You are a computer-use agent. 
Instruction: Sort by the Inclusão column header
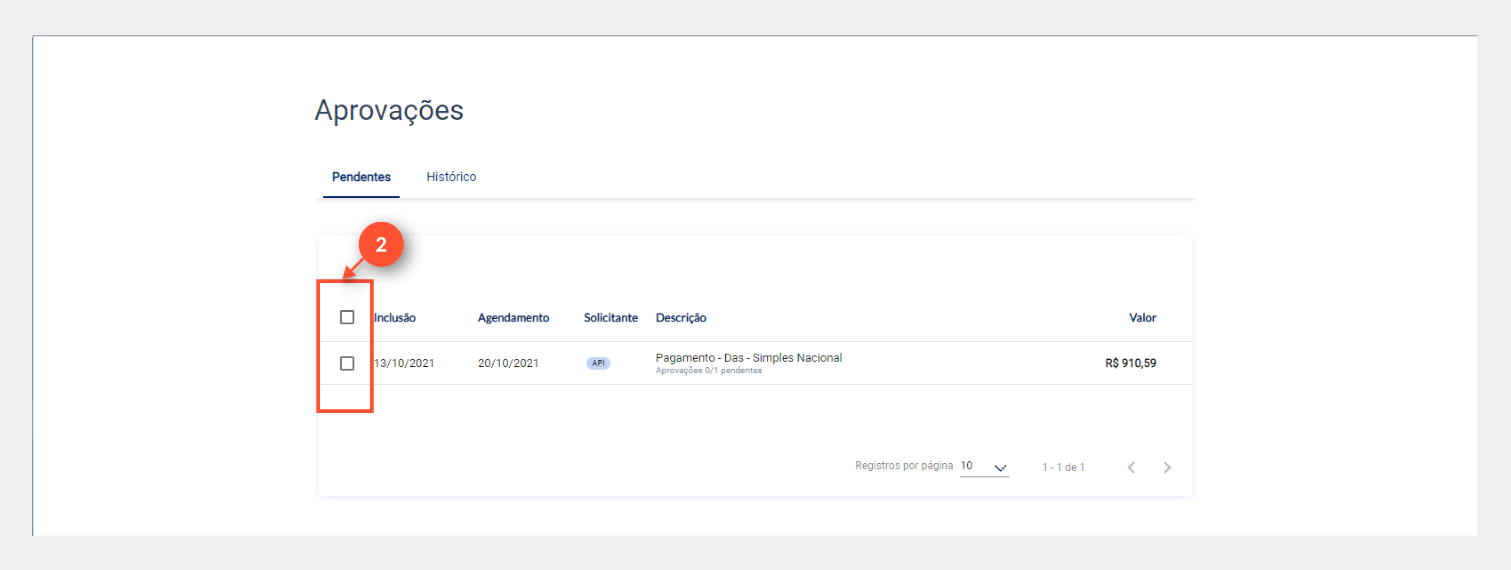(395, 318)
